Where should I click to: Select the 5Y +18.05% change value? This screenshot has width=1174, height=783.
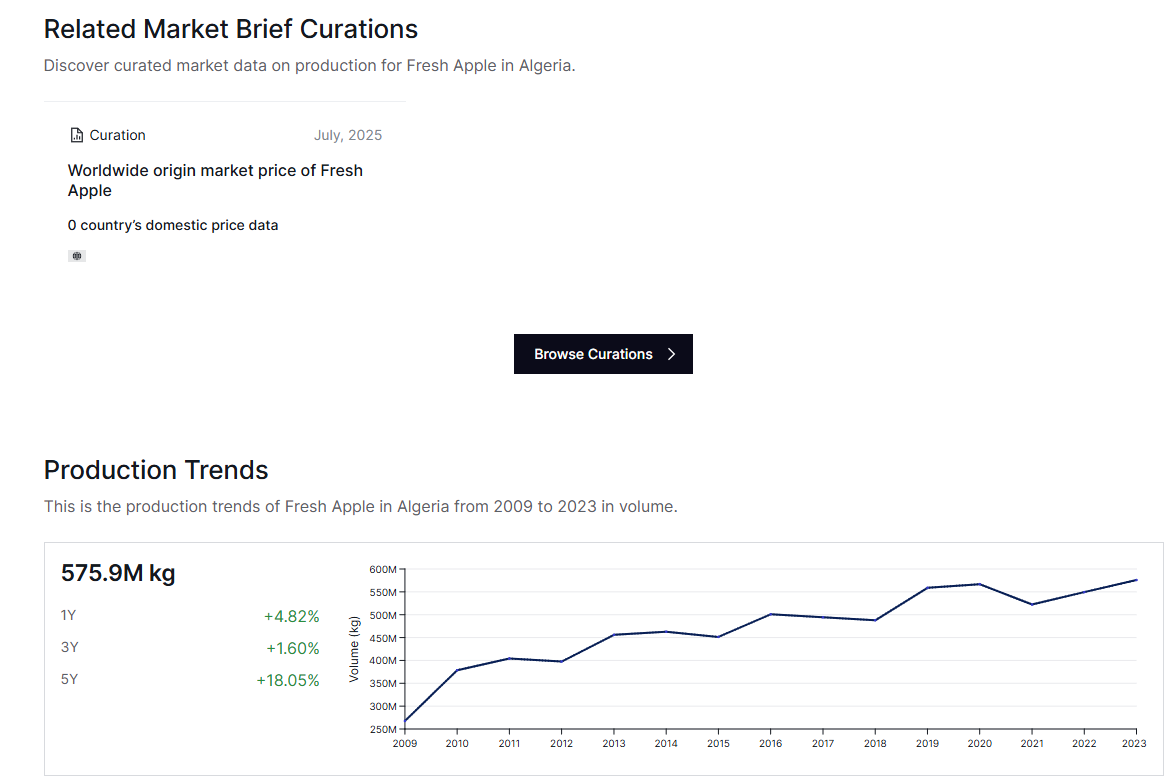[x=288, y=680]
